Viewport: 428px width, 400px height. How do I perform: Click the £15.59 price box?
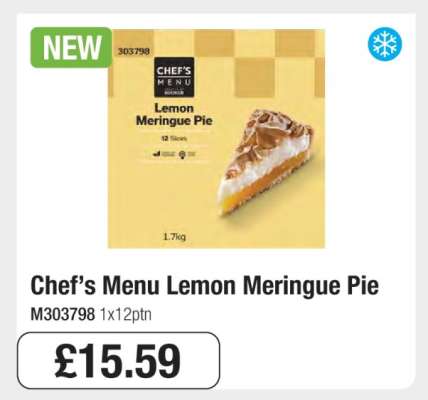click(118, 361)
